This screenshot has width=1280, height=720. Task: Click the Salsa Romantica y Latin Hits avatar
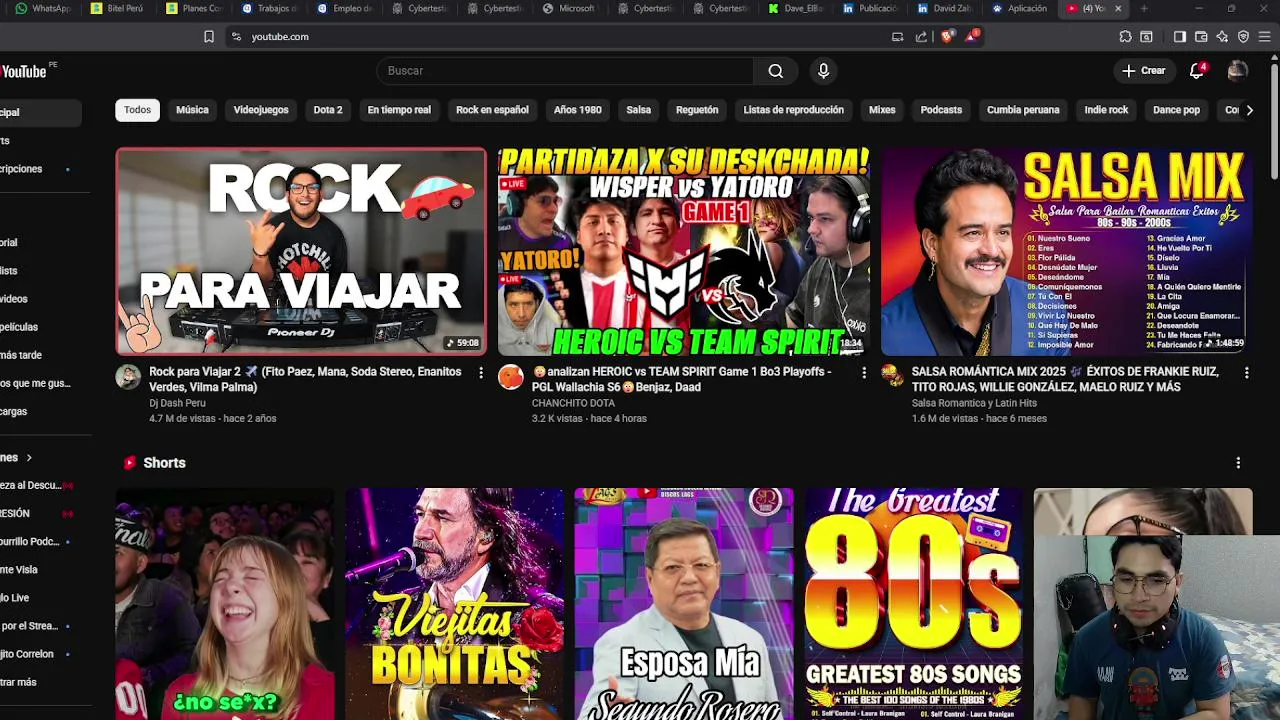tap(892, 376)
